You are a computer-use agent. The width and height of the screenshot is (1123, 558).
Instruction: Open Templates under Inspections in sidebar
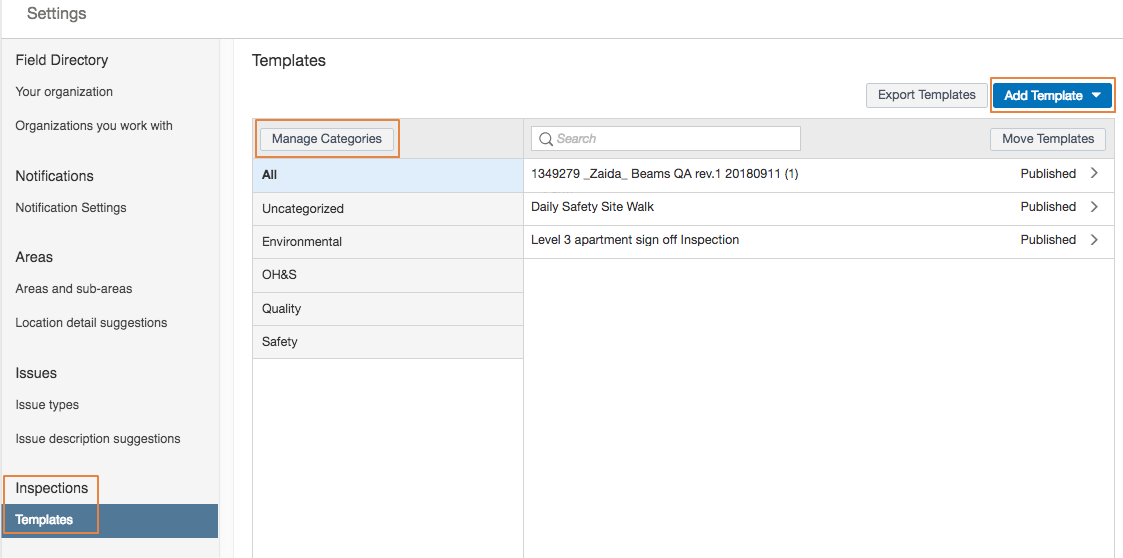pos(45,520)
